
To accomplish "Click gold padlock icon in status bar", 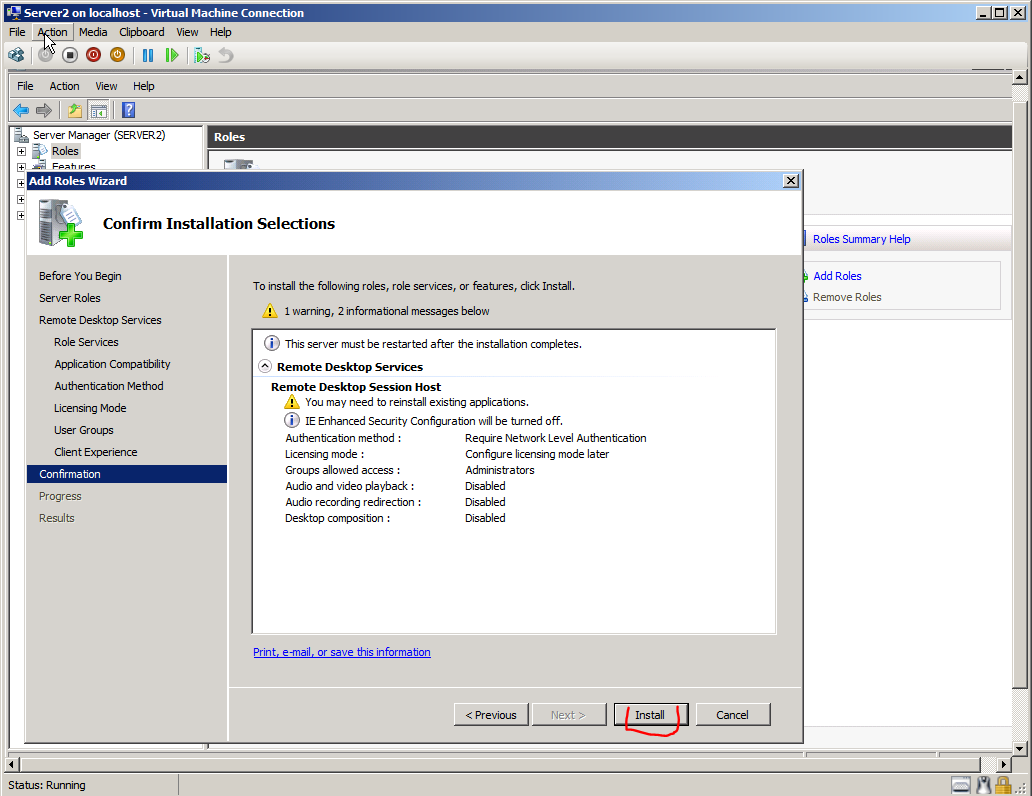I will pos(1003,785).
